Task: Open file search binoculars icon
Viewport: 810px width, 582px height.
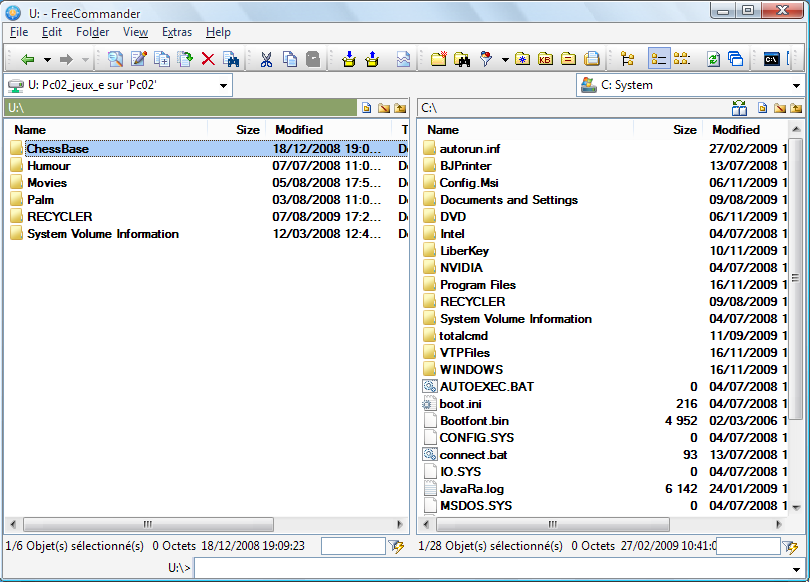Action: pos(231,59)
